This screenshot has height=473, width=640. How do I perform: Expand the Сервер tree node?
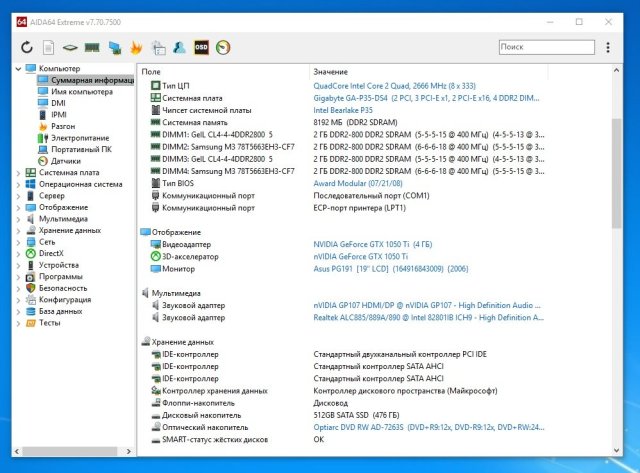point(18,196)
